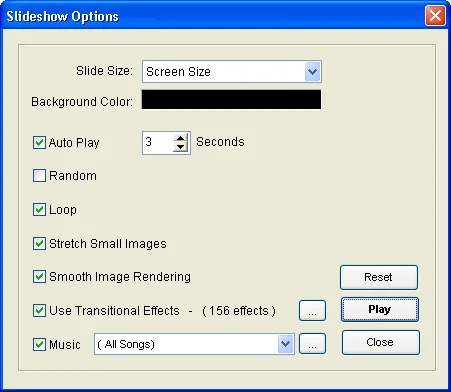This screenshot has width=451, height=392.
Task: Uncheck Use Transitional Effects
Action: tap(39, 311)
